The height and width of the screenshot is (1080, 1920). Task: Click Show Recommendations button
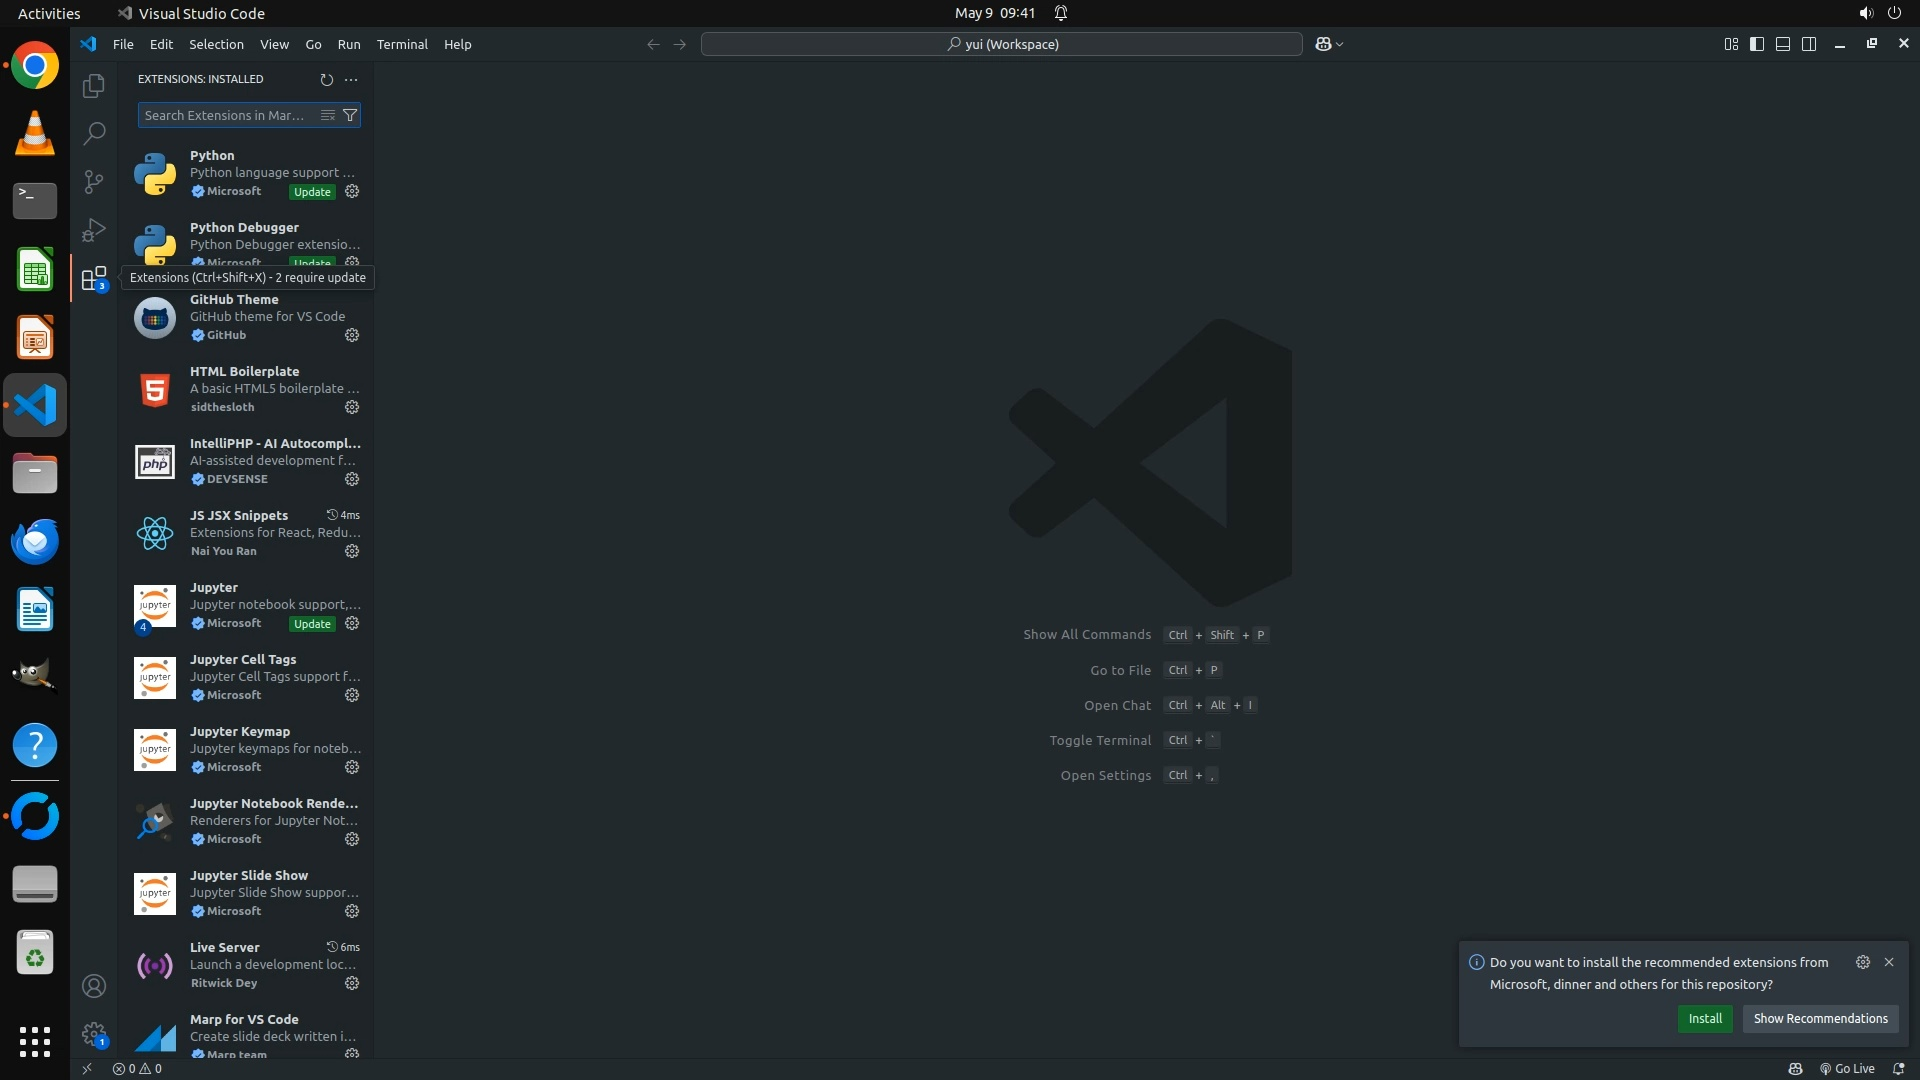click(1820, 1018)
